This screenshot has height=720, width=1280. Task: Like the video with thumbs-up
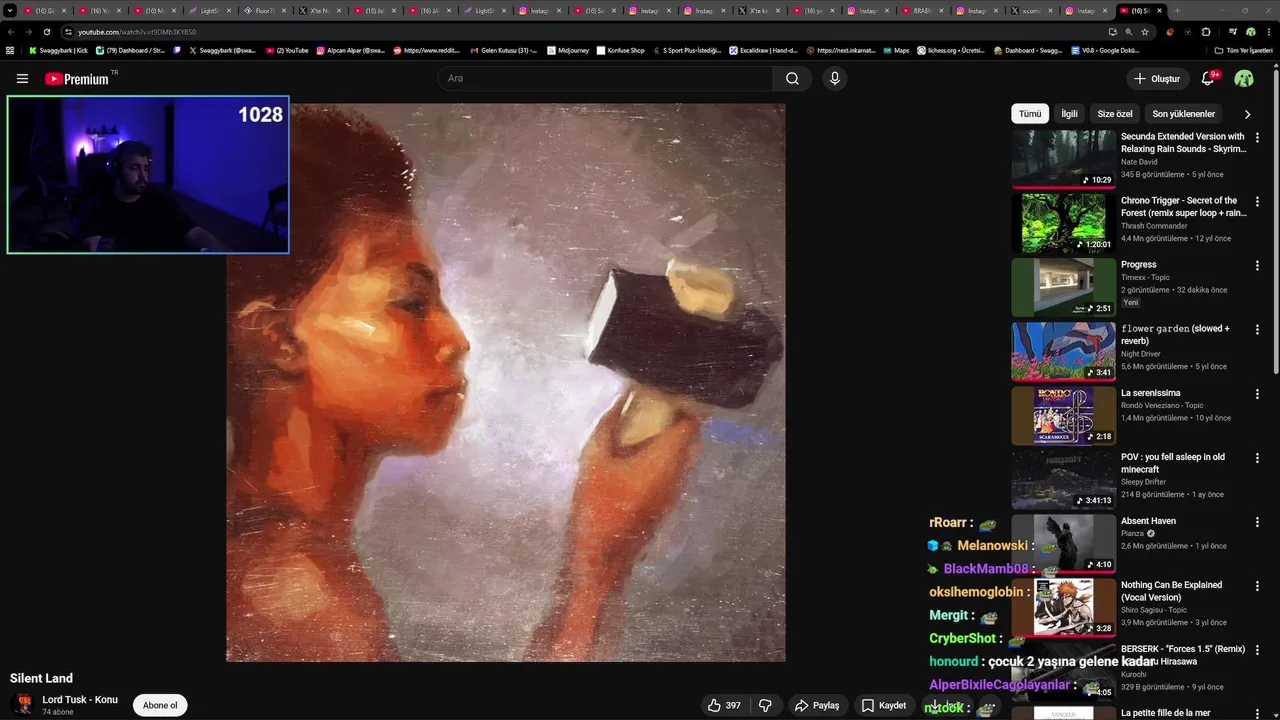(x=724, y=705)
